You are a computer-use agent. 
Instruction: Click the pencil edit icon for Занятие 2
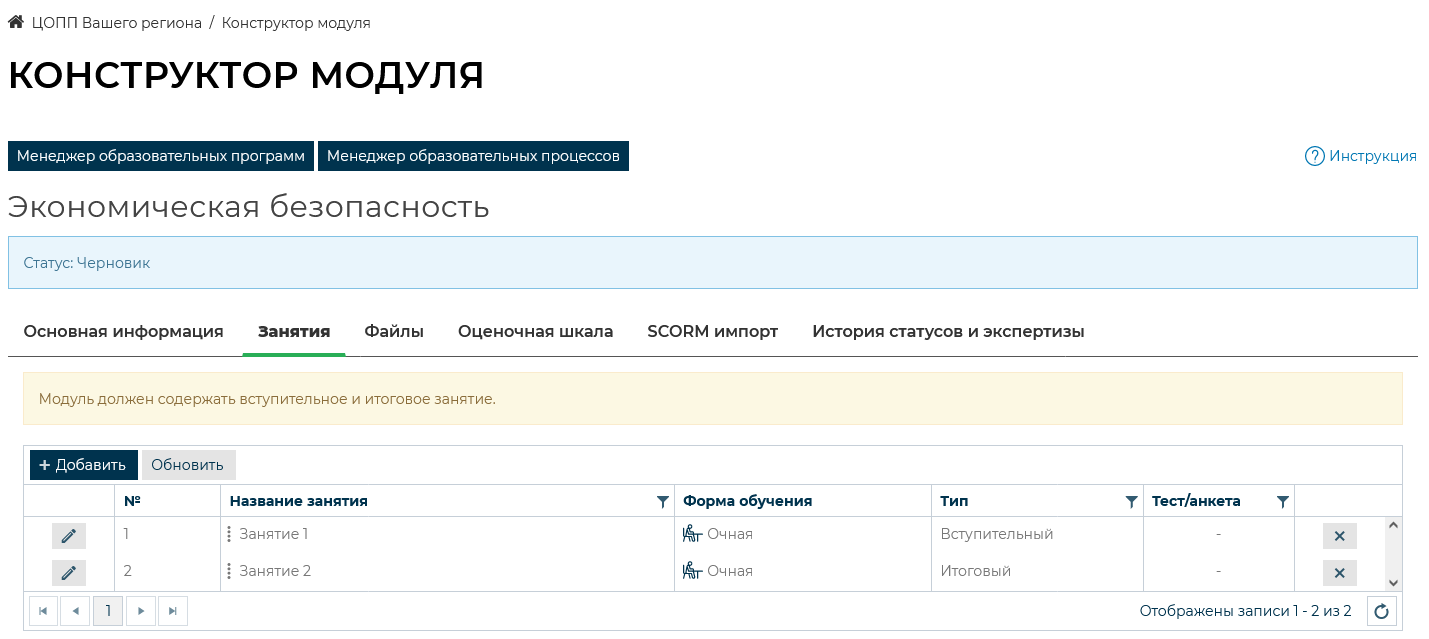69,573
